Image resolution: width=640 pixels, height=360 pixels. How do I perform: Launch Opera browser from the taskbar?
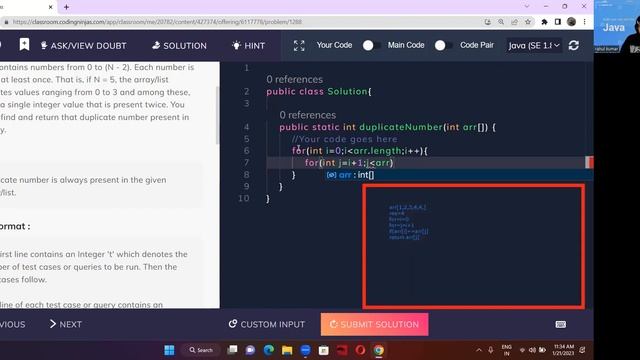[x=360, y=350]
